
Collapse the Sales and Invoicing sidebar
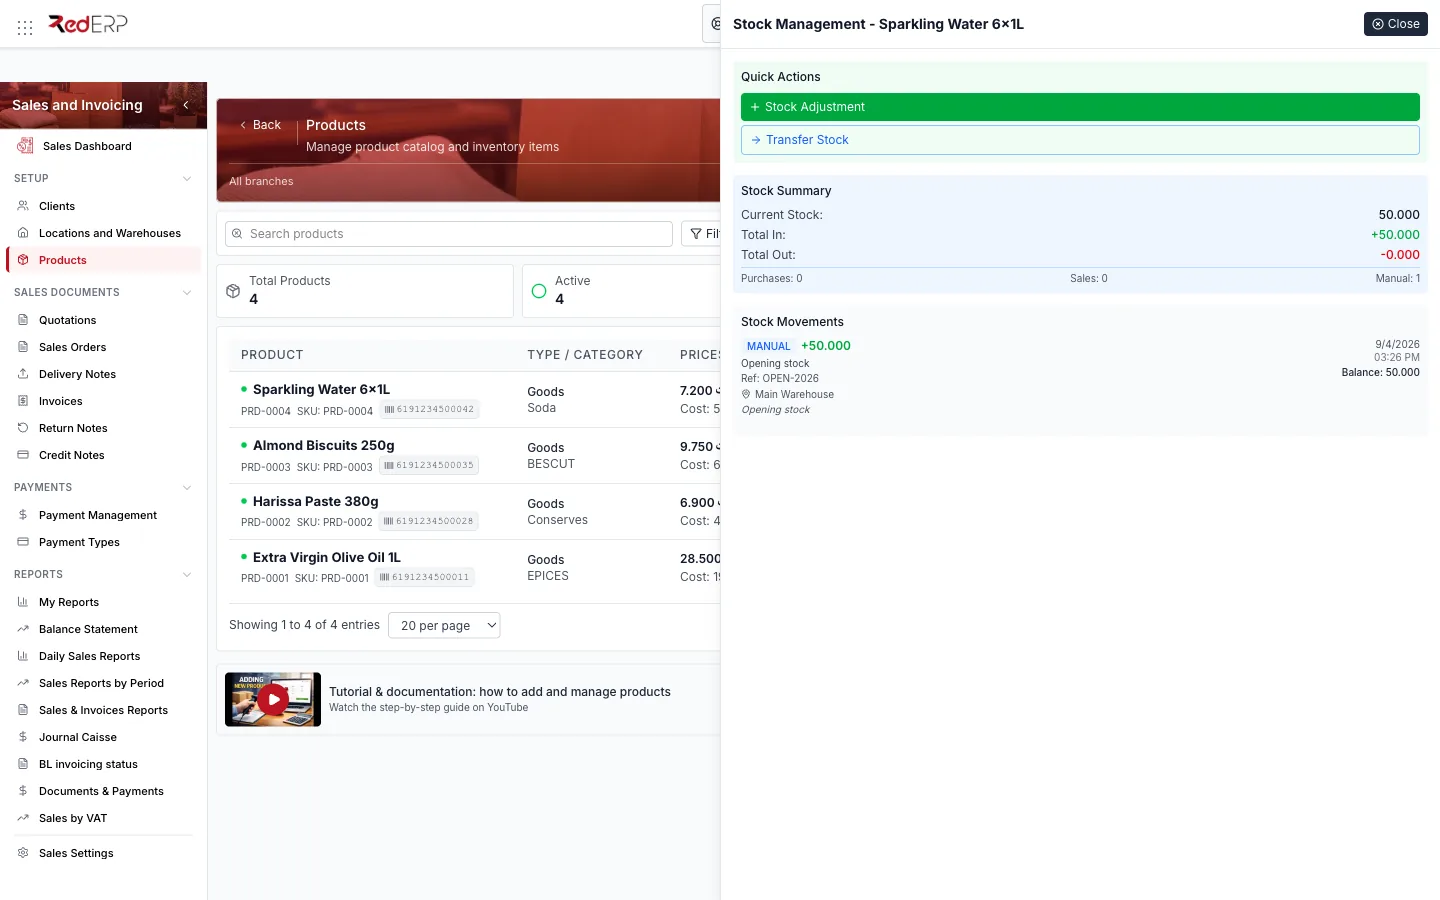tap(186, 105)
